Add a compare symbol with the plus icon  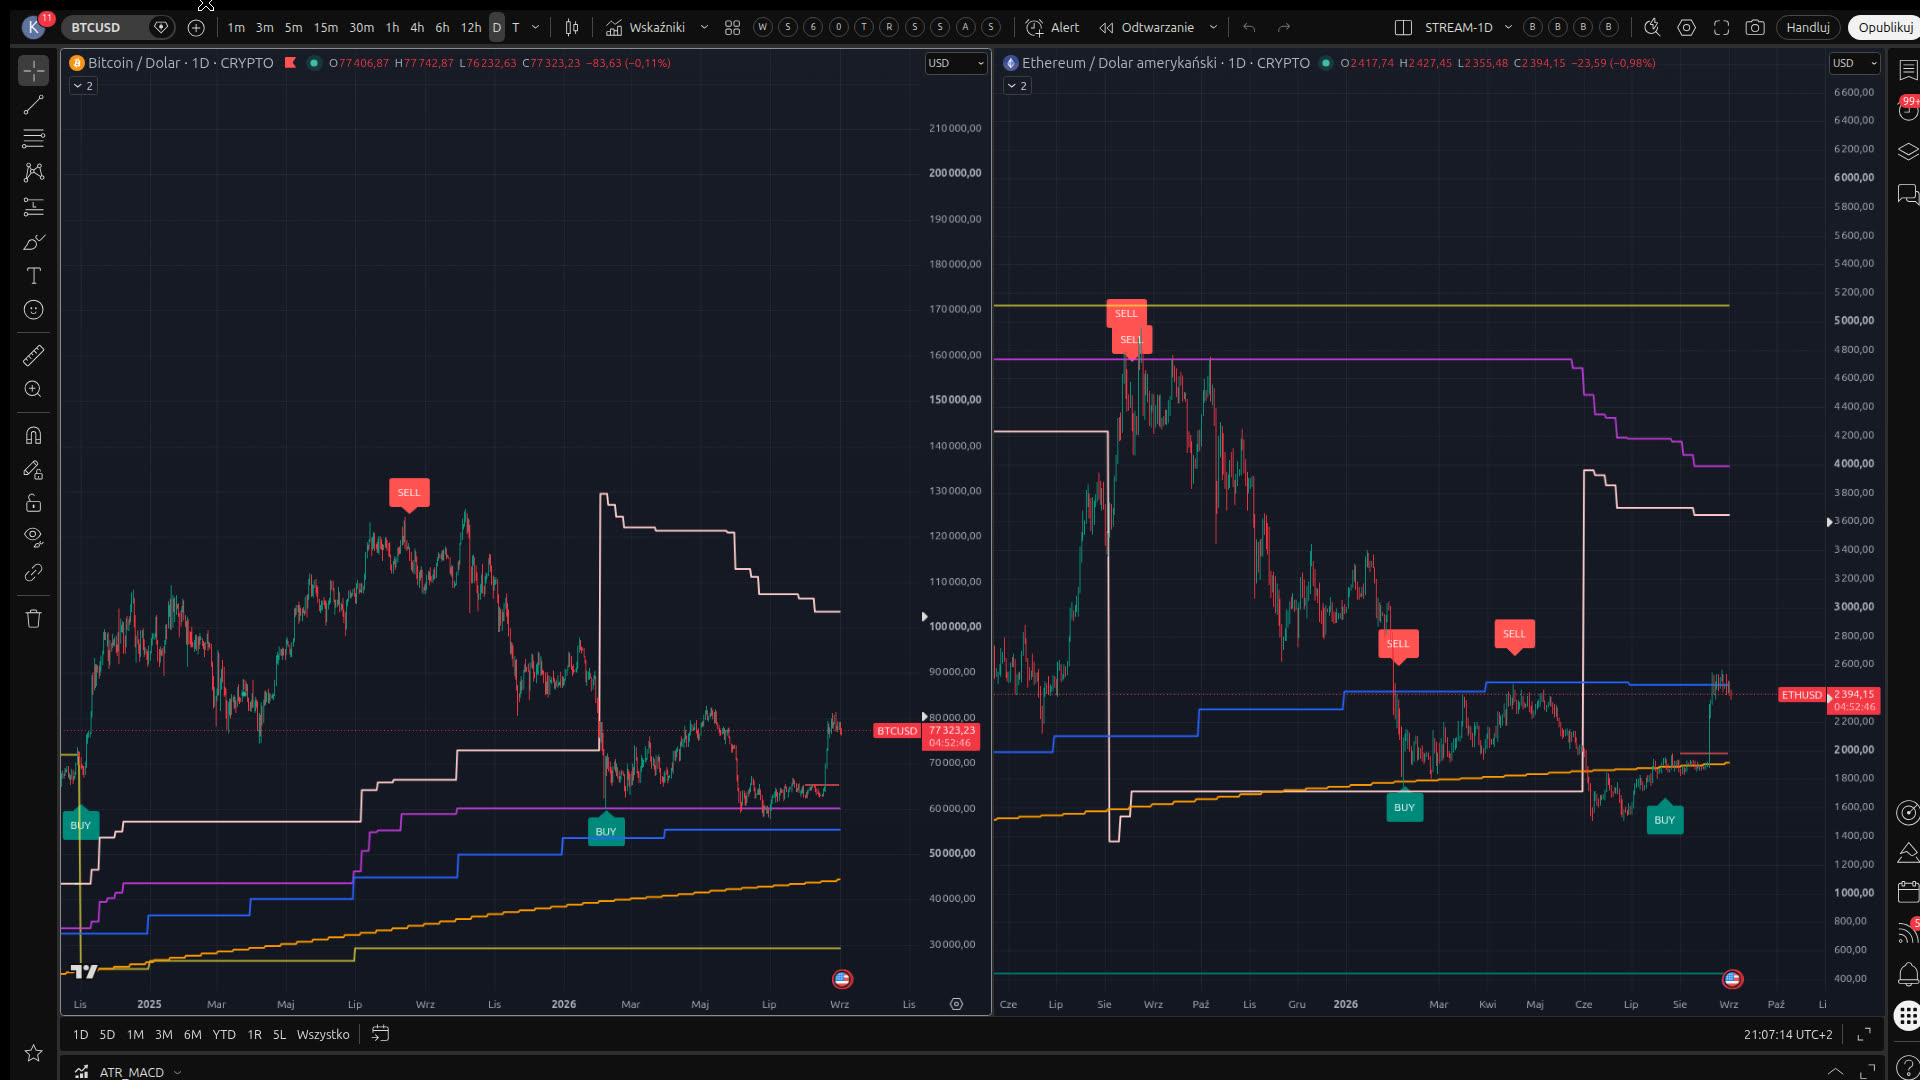[196, 27]
